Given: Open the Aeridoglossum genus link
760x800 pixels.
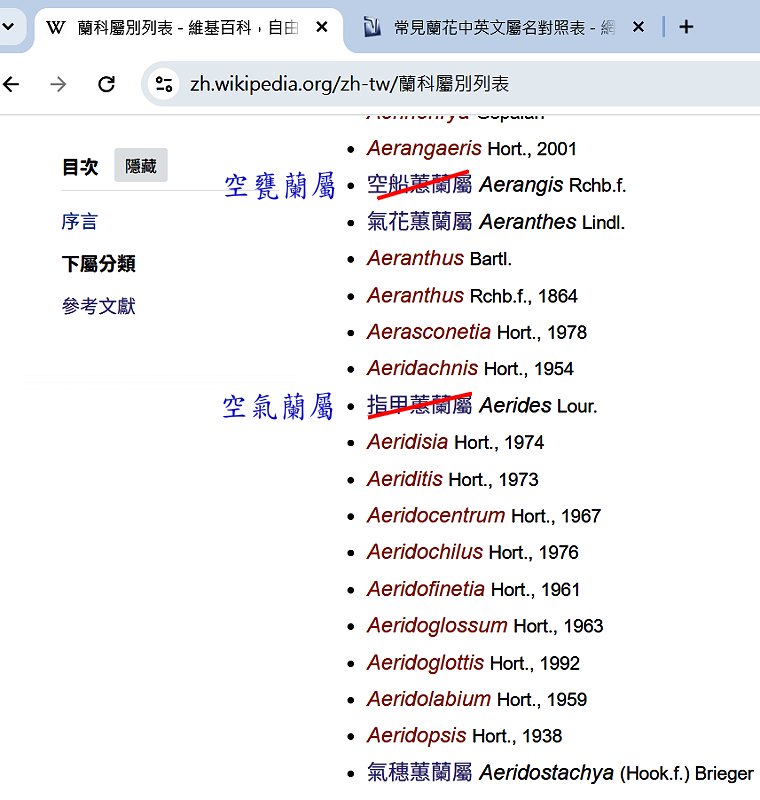Looking at the screenshot, I should [x=436, y=626].
